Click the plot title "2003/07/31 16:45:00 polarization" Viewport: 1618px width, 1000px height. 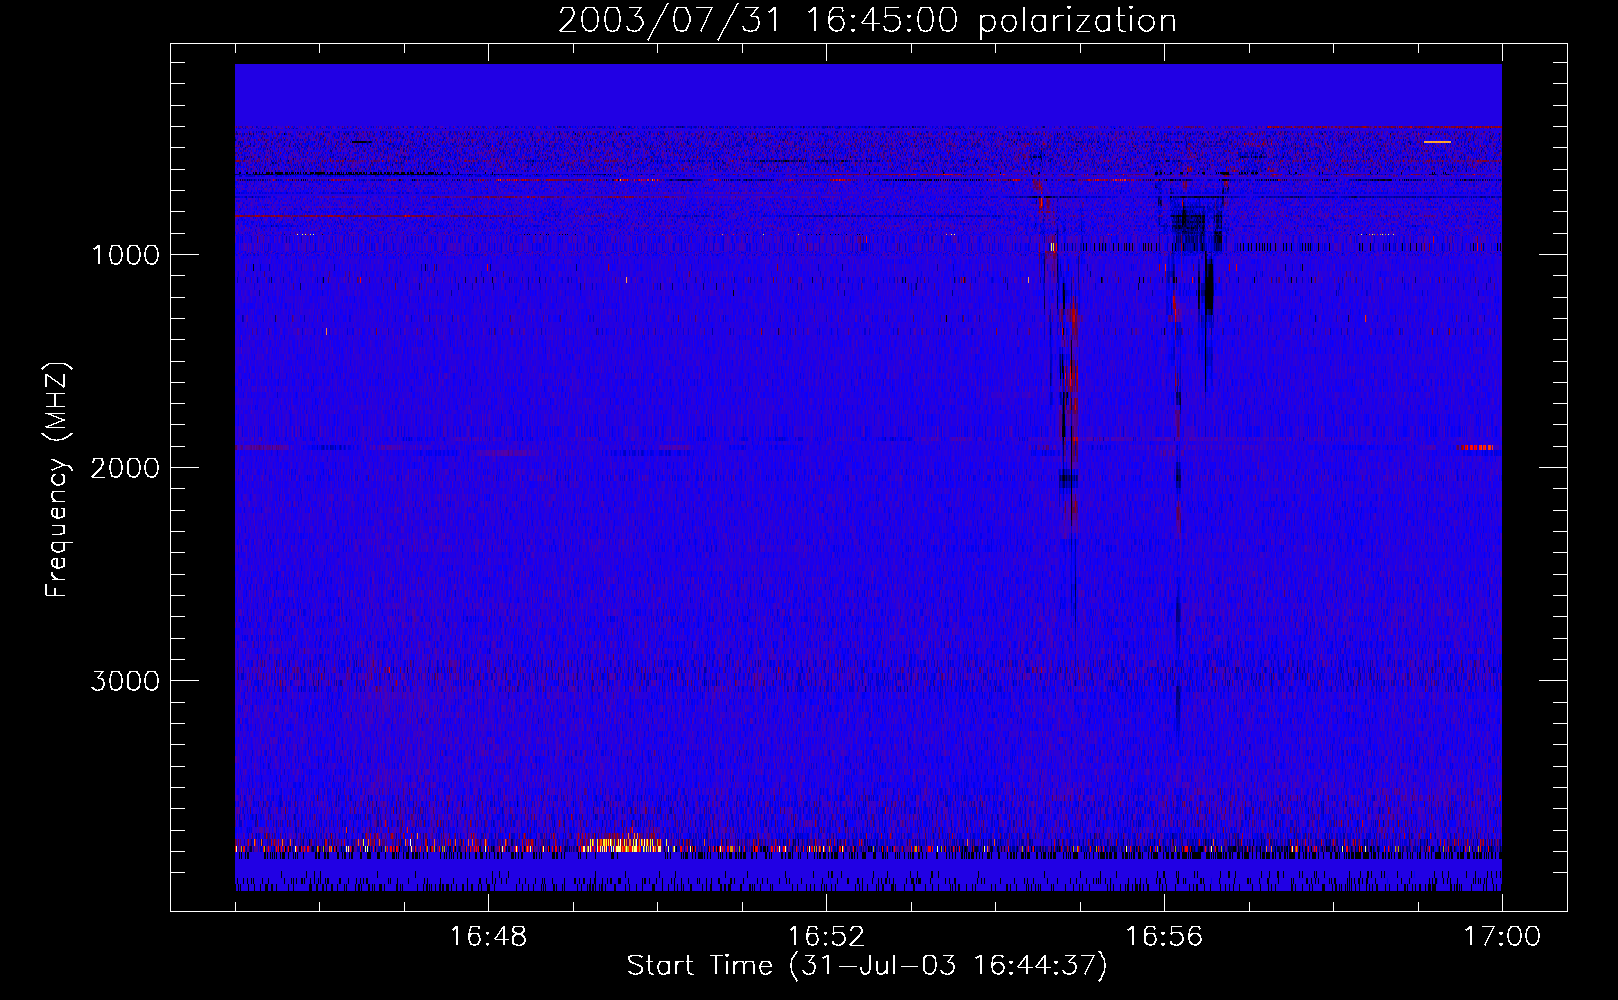point(867,20)
